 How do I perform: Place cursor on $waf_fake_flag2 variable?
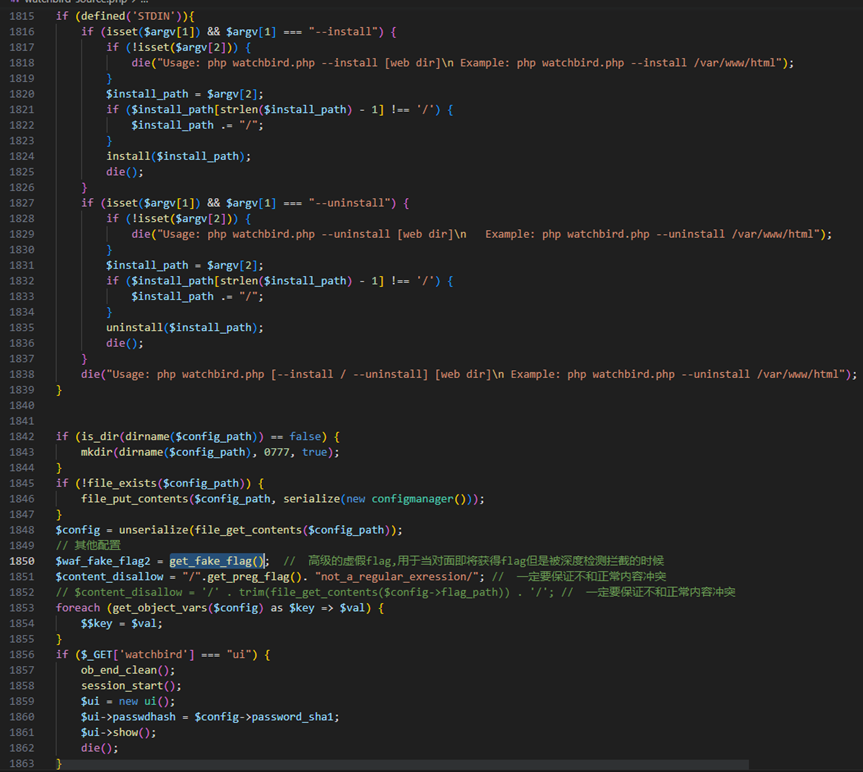click(102, 561)
